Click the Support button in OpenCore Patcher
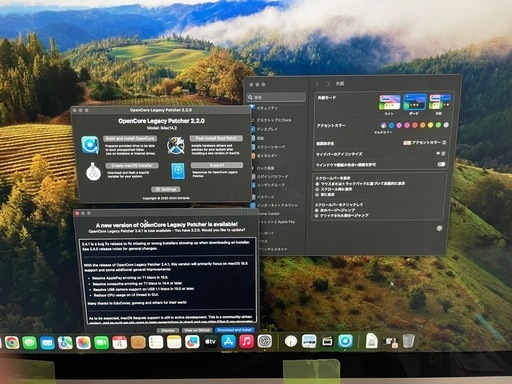This screenshot has width=512, height=384. click(x=217, y=165)
